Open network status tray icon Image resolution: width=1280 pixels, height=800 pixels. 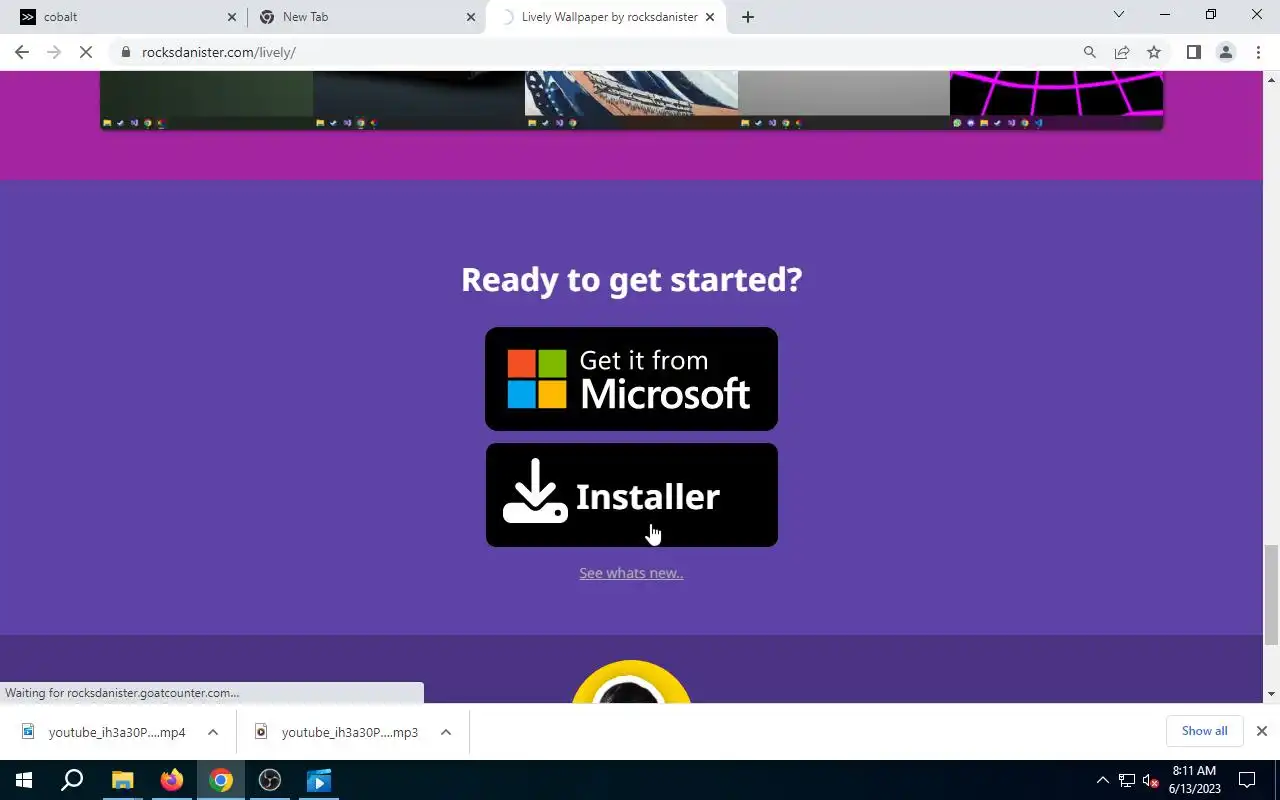pyautogui.click(x=1127, y=780)
